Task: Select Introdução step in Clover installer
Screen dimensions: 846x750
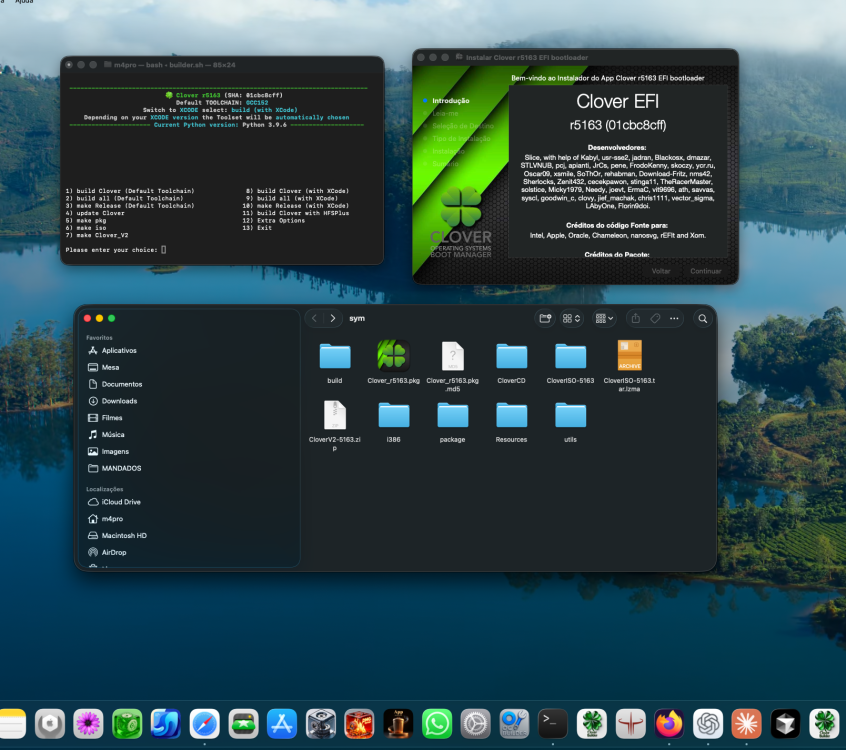Action: point(451,100)
